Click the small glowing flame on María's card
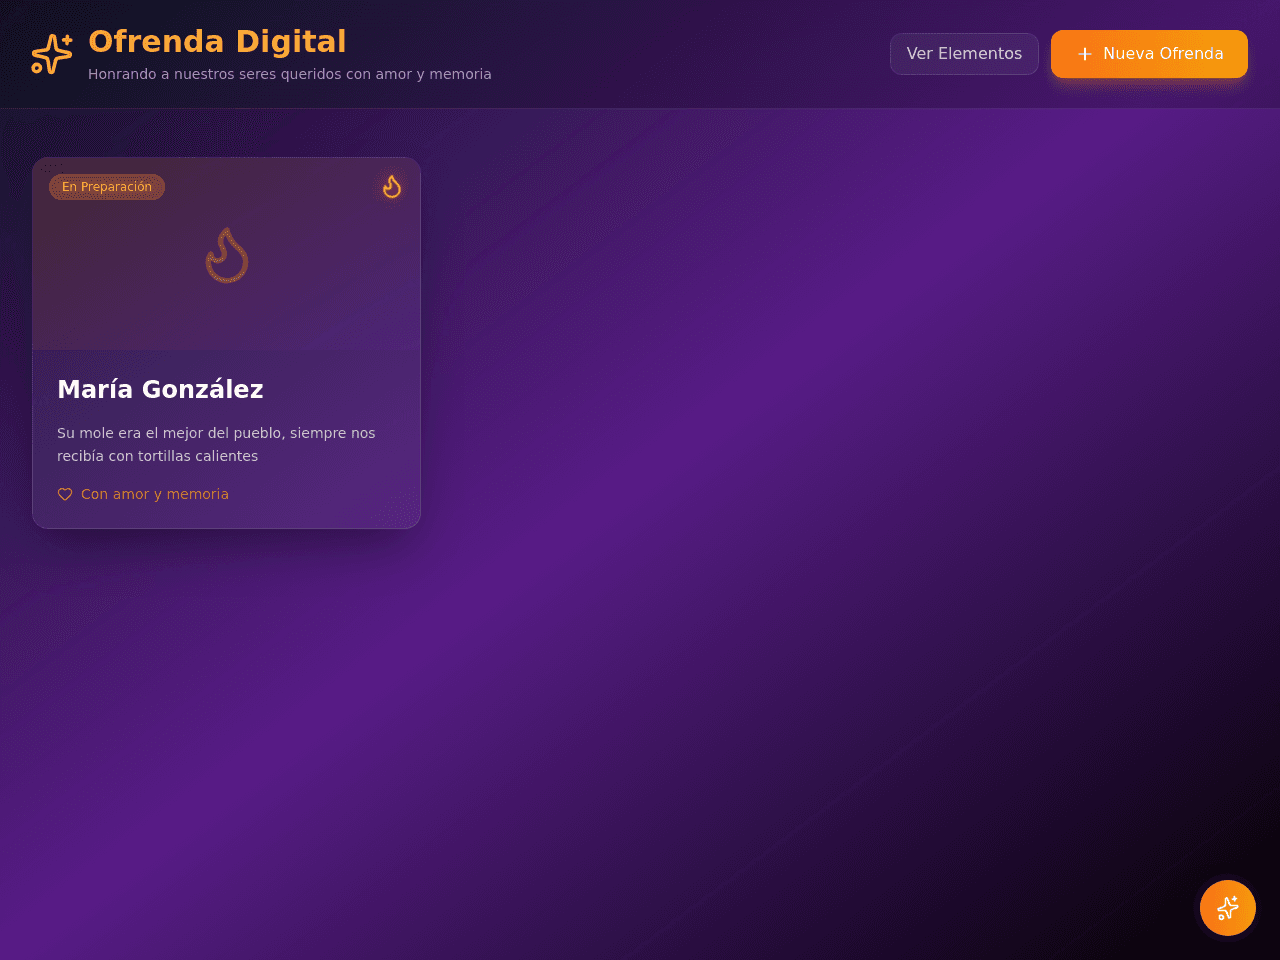 (392, 187)
